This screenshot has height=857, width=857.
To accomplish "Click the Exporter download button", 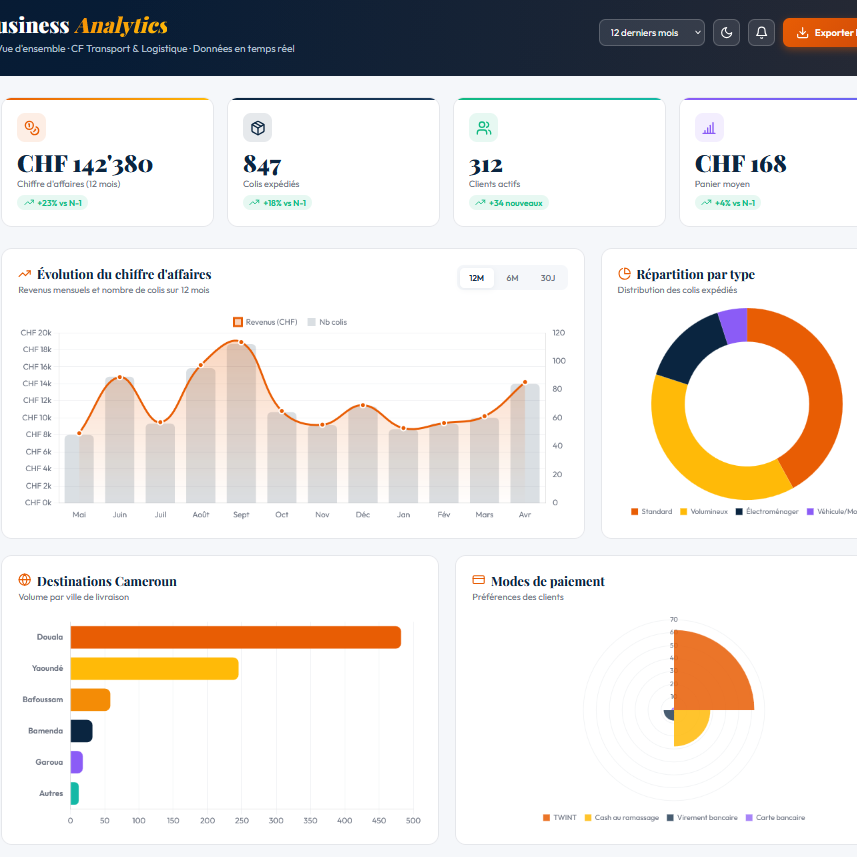I will 820,33.
